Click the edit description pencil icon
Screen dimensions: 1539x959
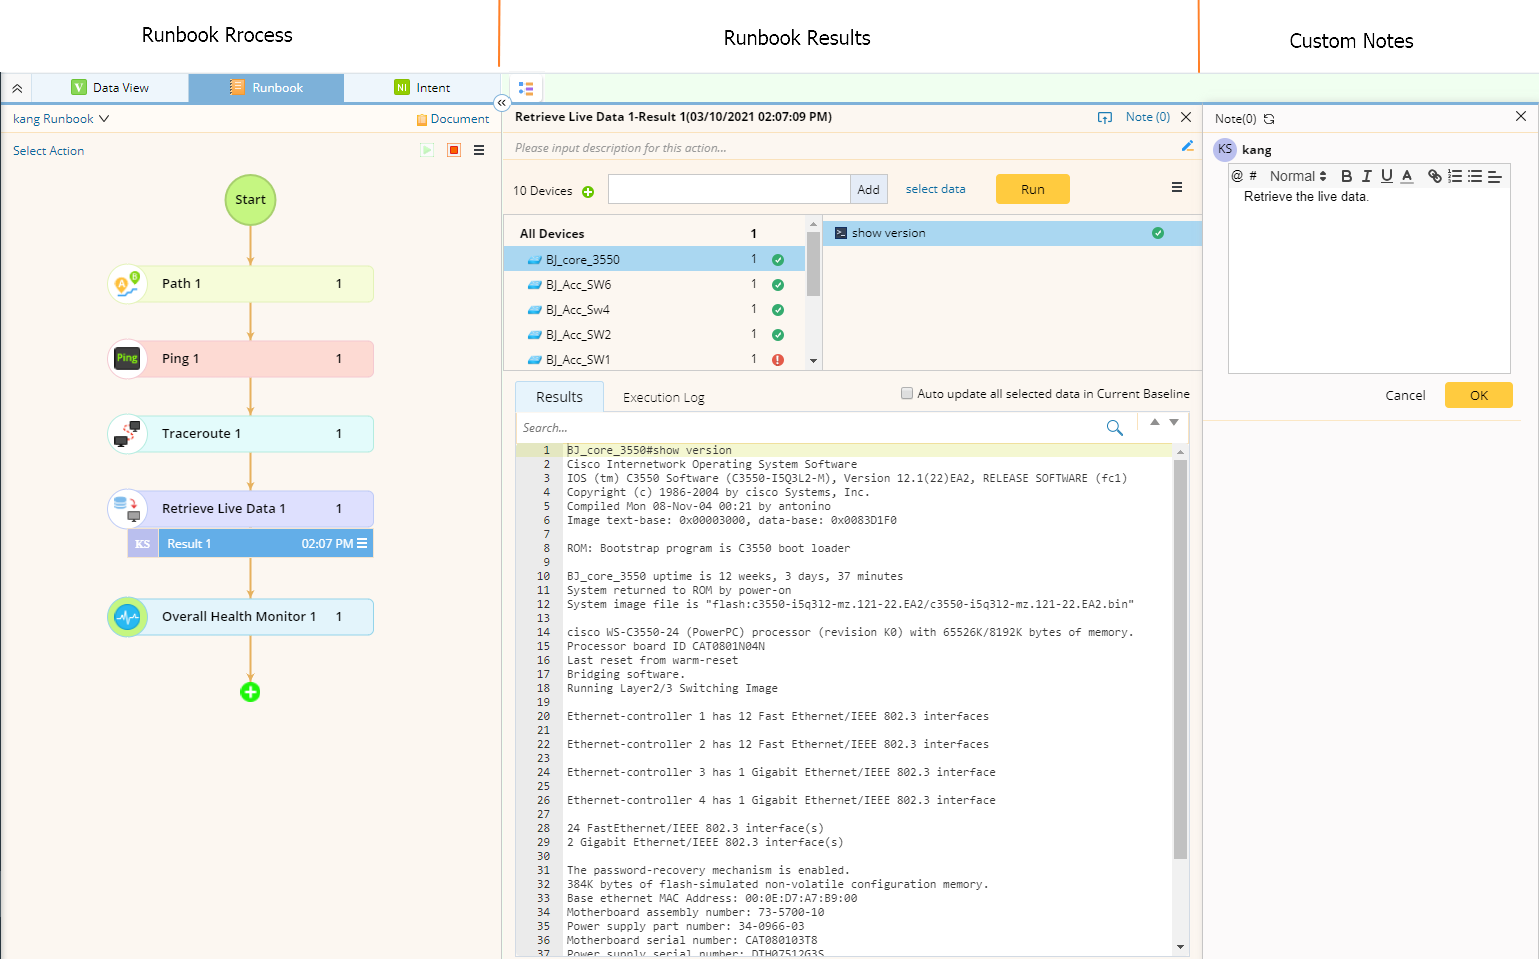click(1187, 147)
